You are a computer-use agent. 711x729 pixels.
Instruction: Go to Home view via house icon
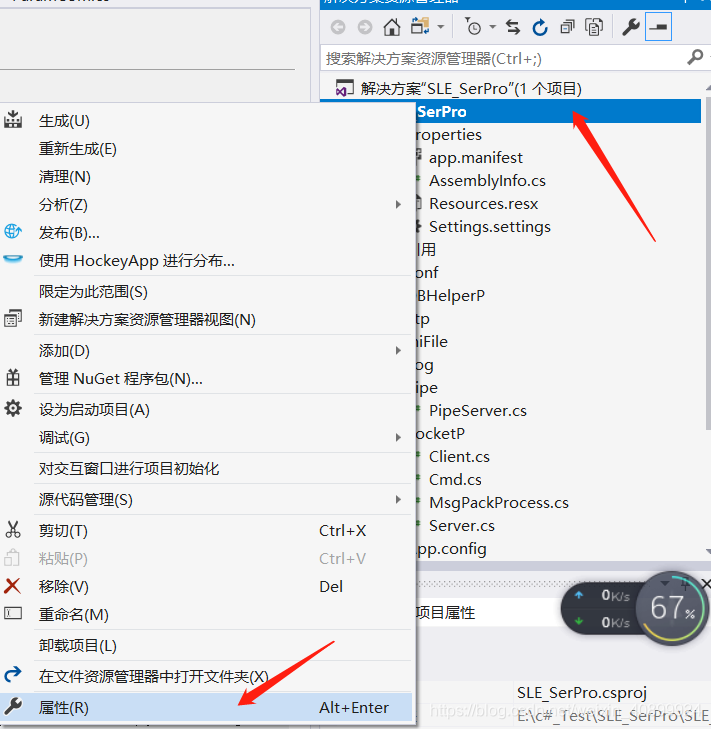392,27
